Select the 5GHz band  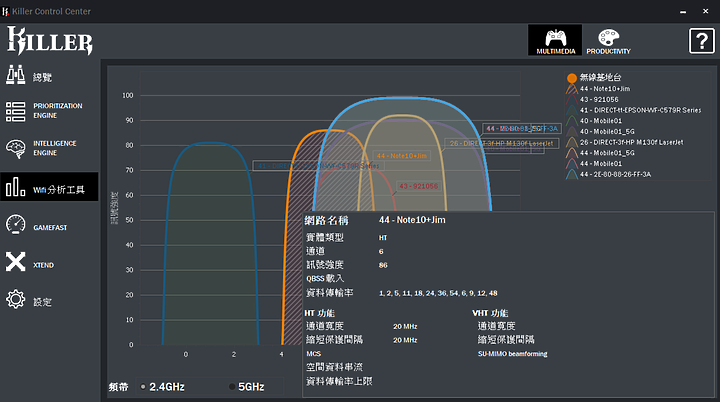[x=247, y=387]
